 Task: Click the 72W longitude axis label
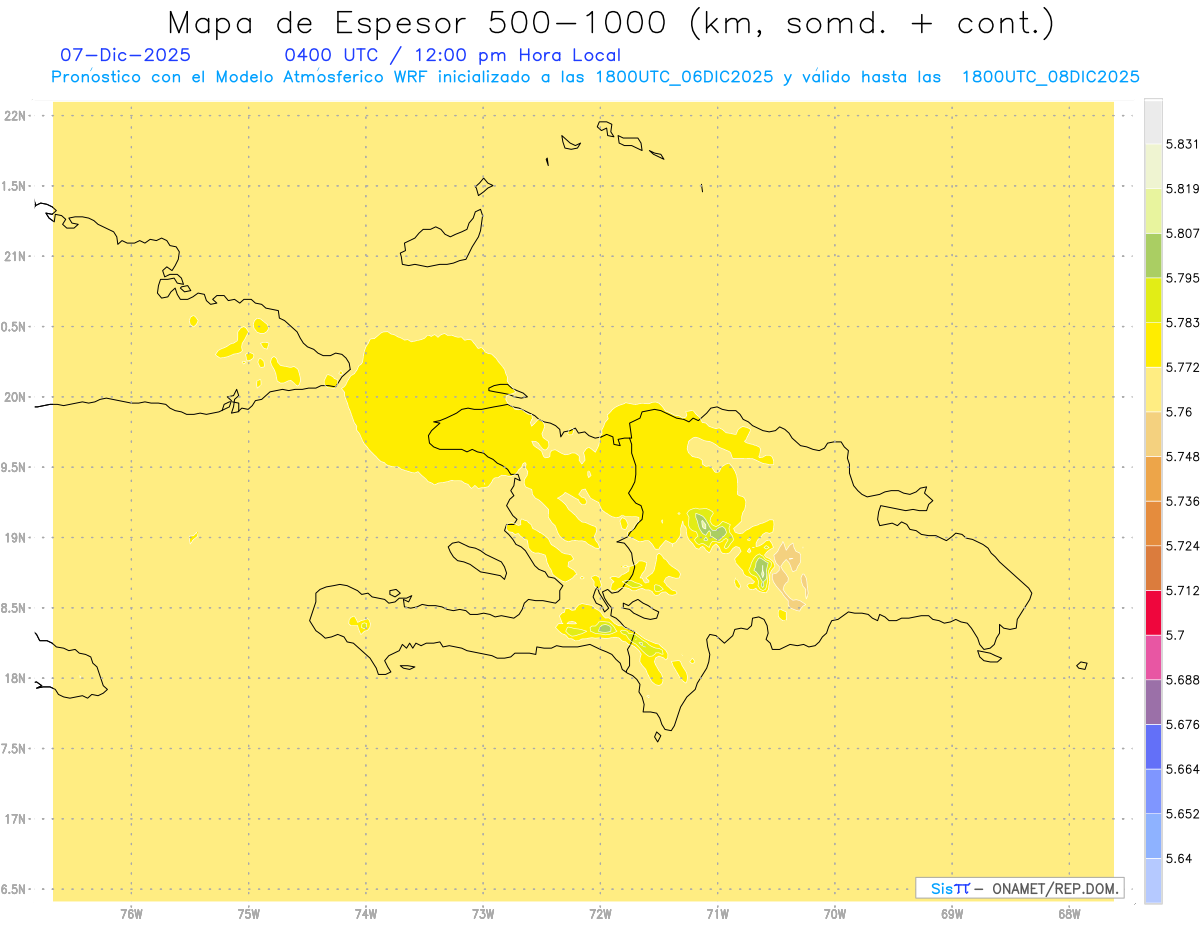(600, 914)
